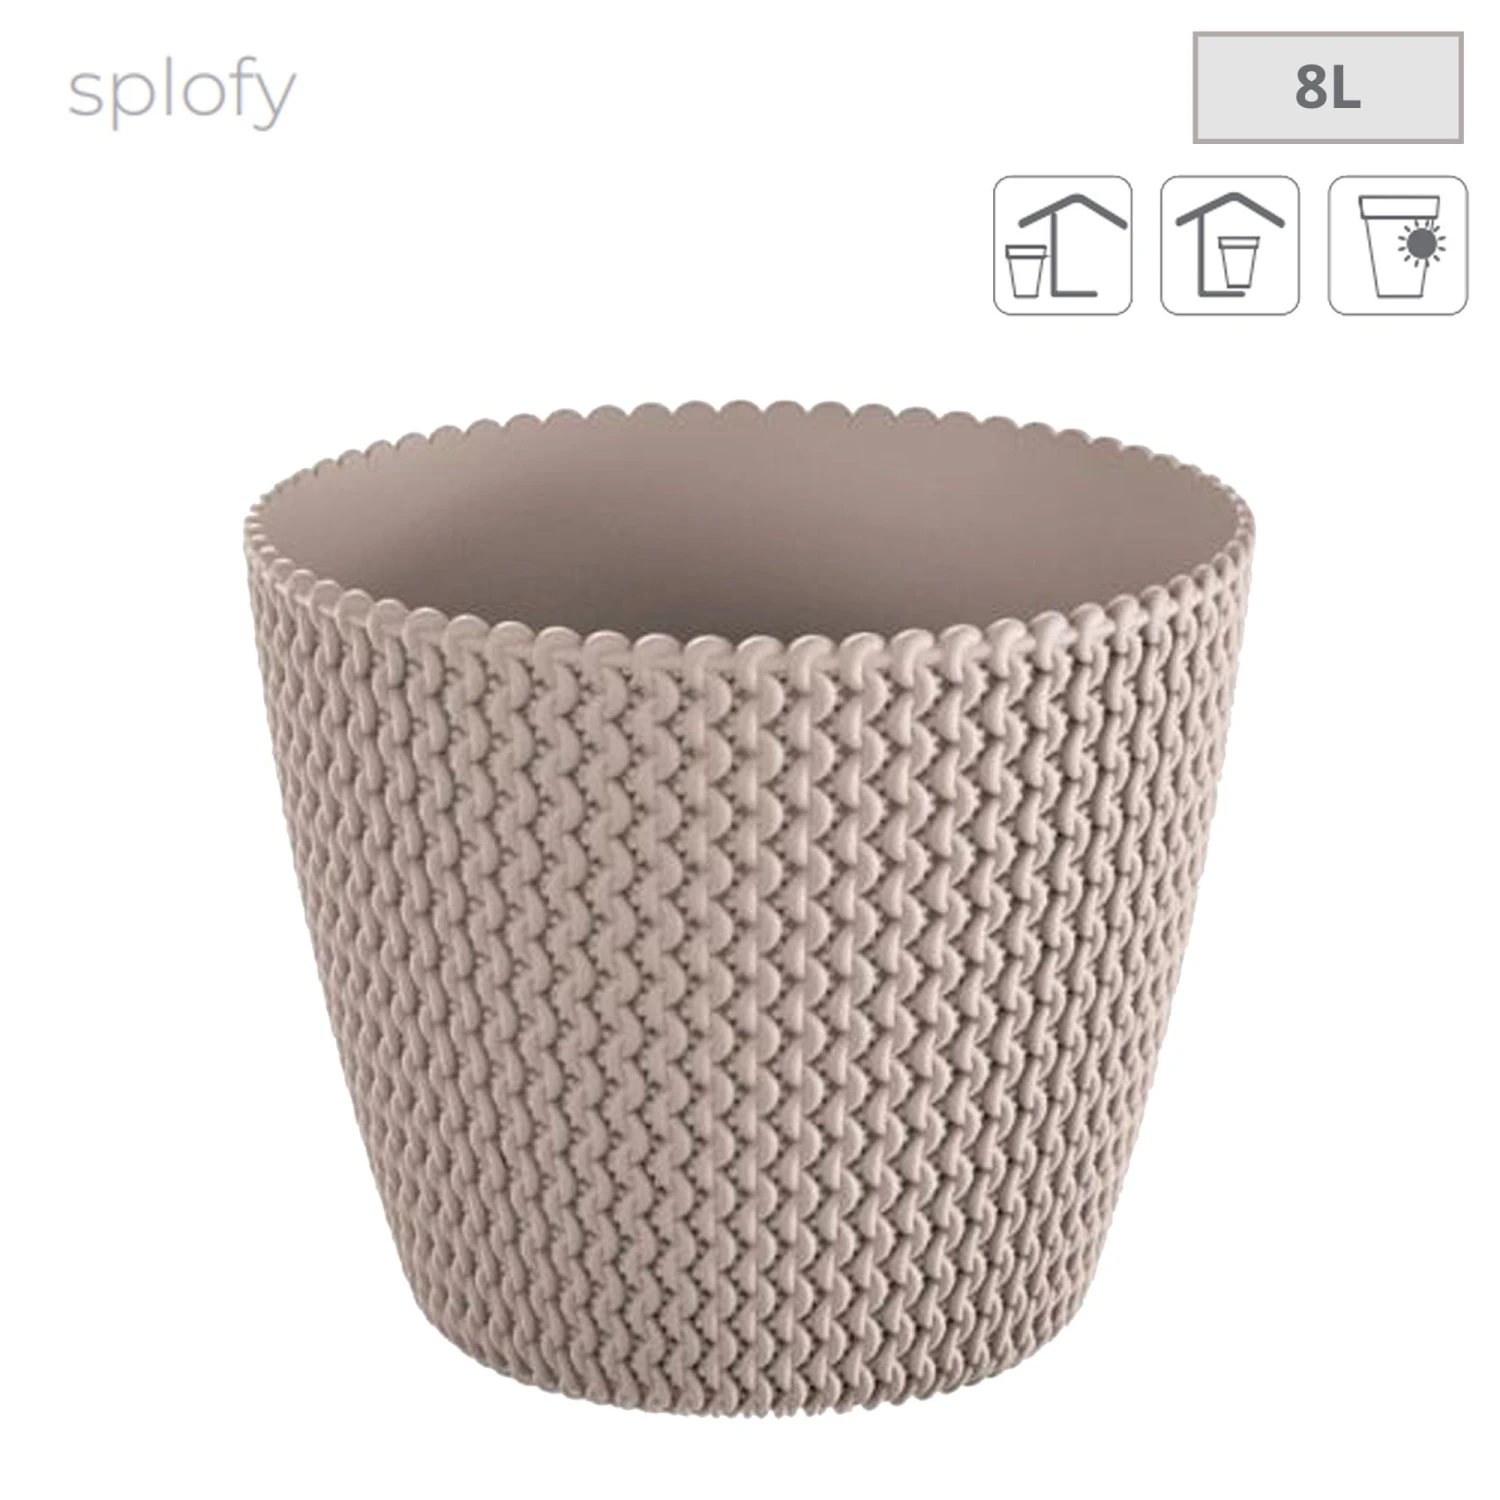Click the letter y ending splofy
The image size is (1500, 1500).
[276, 102]
